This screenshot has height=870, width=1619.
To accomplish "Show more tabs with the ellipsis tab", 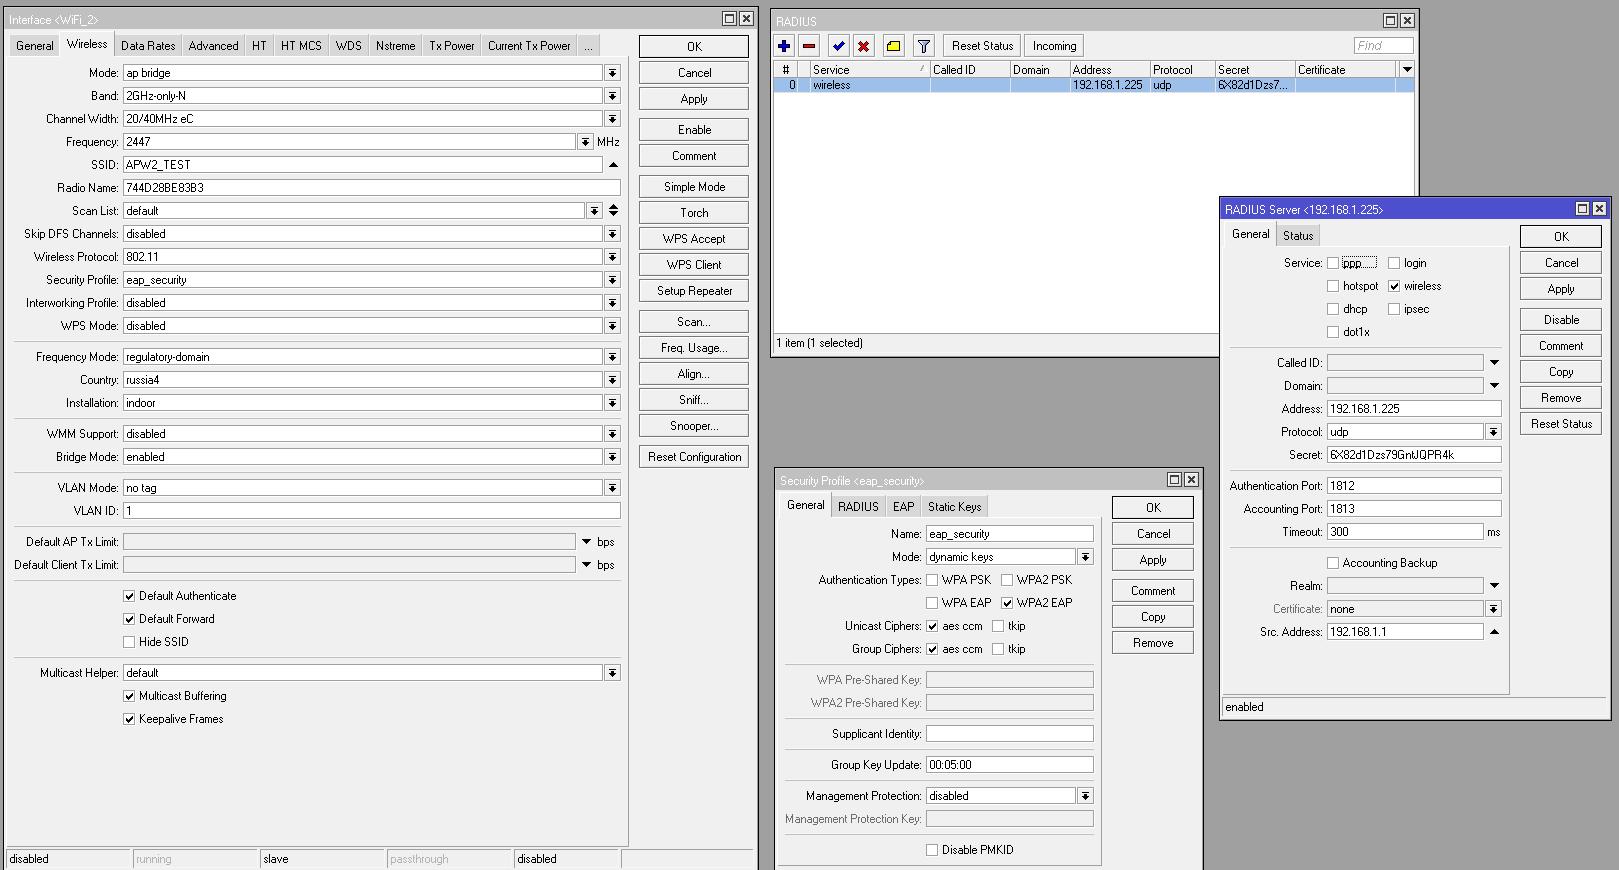I will [x=588, y=46].
